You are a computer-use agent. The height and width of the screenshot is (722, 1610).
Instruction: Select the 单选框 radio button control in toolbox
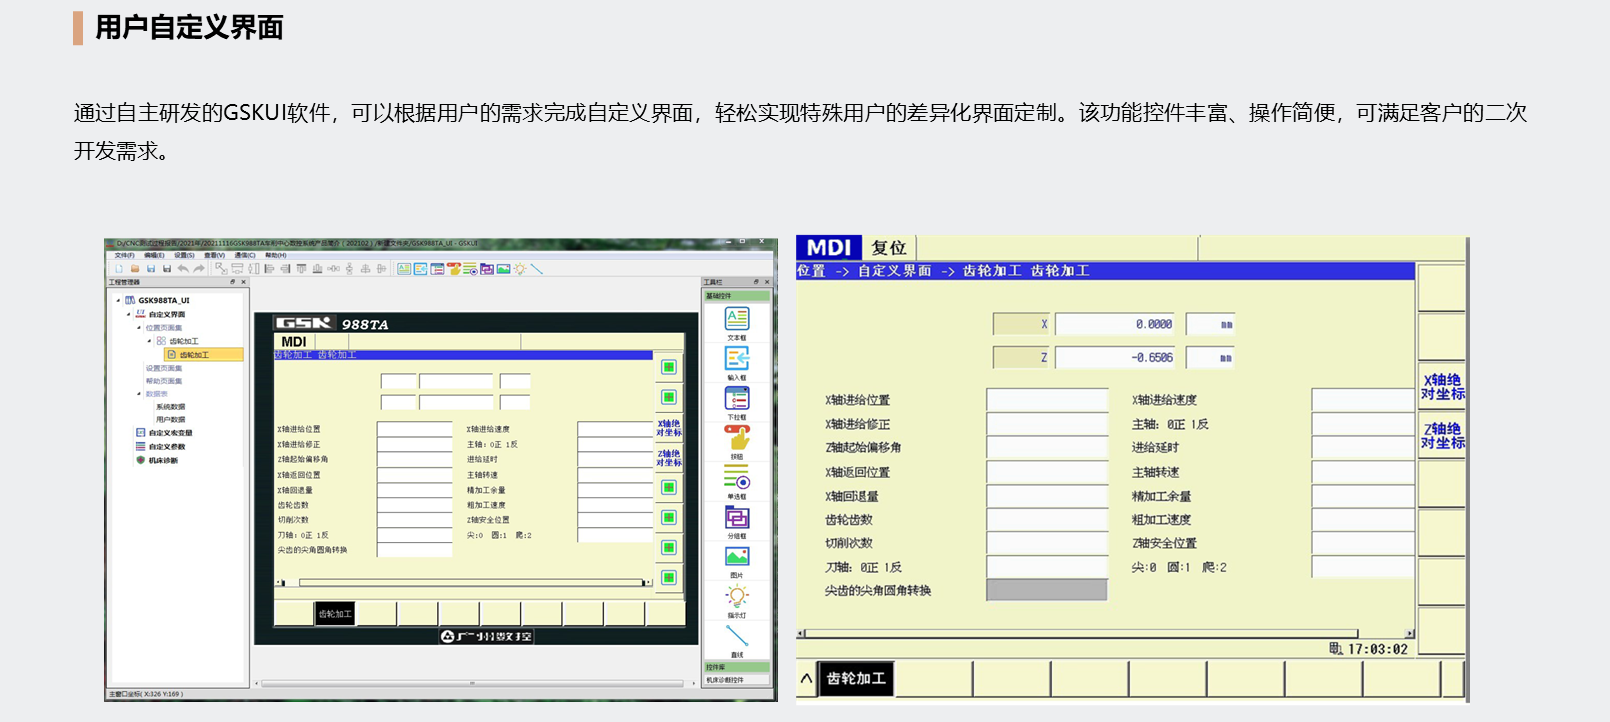[736, 478]
